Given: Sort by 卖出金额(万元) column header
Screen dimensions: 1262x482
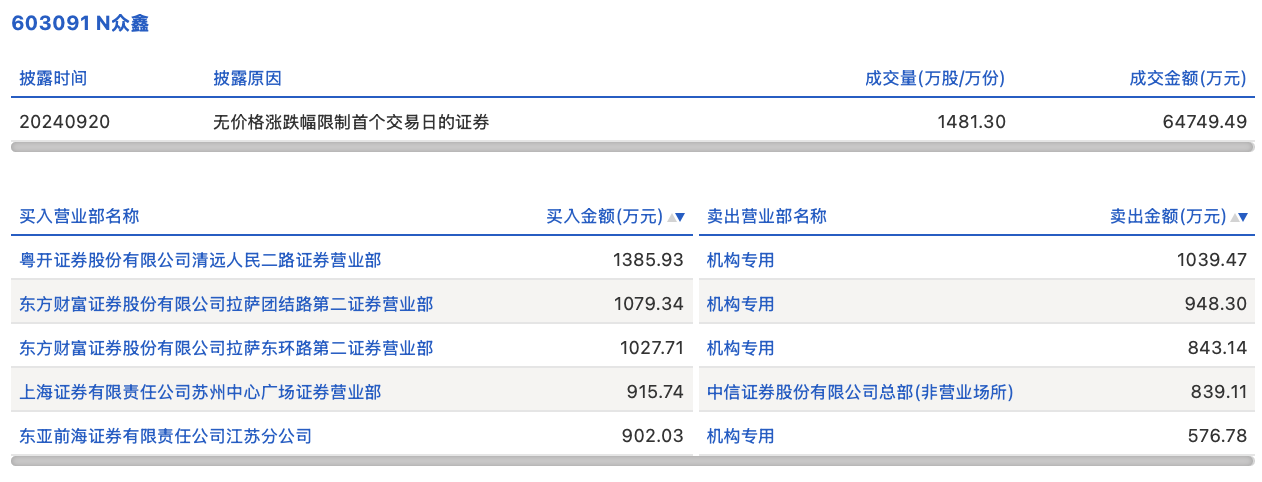Looking at the screenshot, I should tap(1168, 216).
